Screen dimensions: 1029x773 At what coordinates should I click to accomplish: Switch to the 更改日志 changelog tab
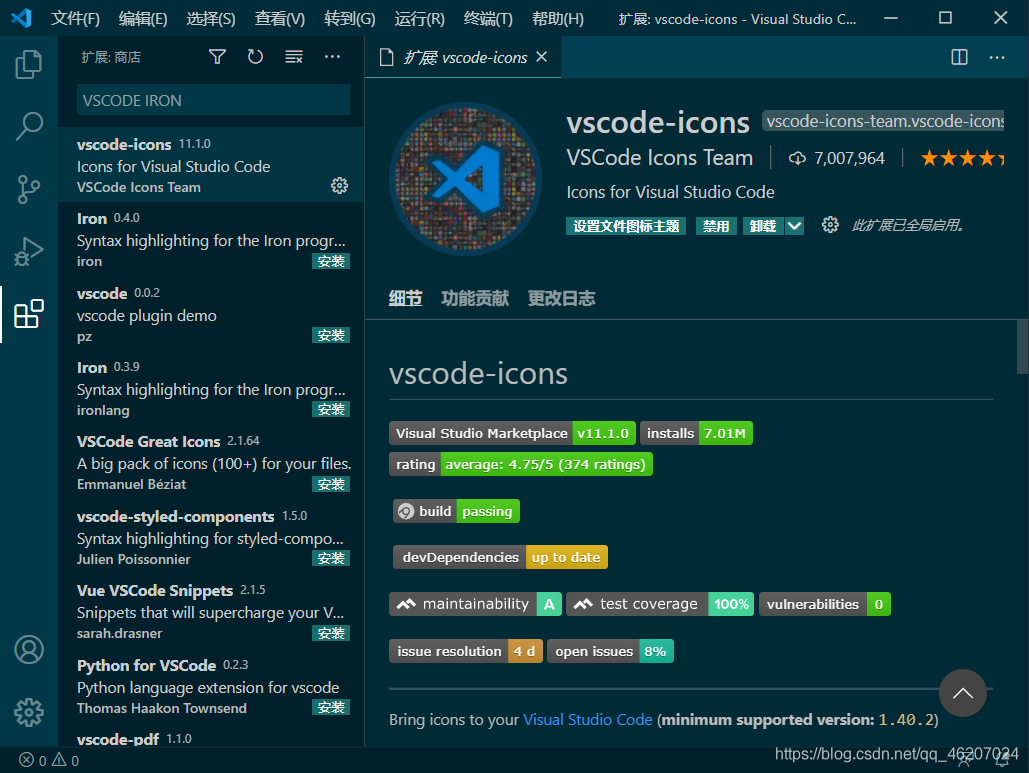tap(561, 299)
